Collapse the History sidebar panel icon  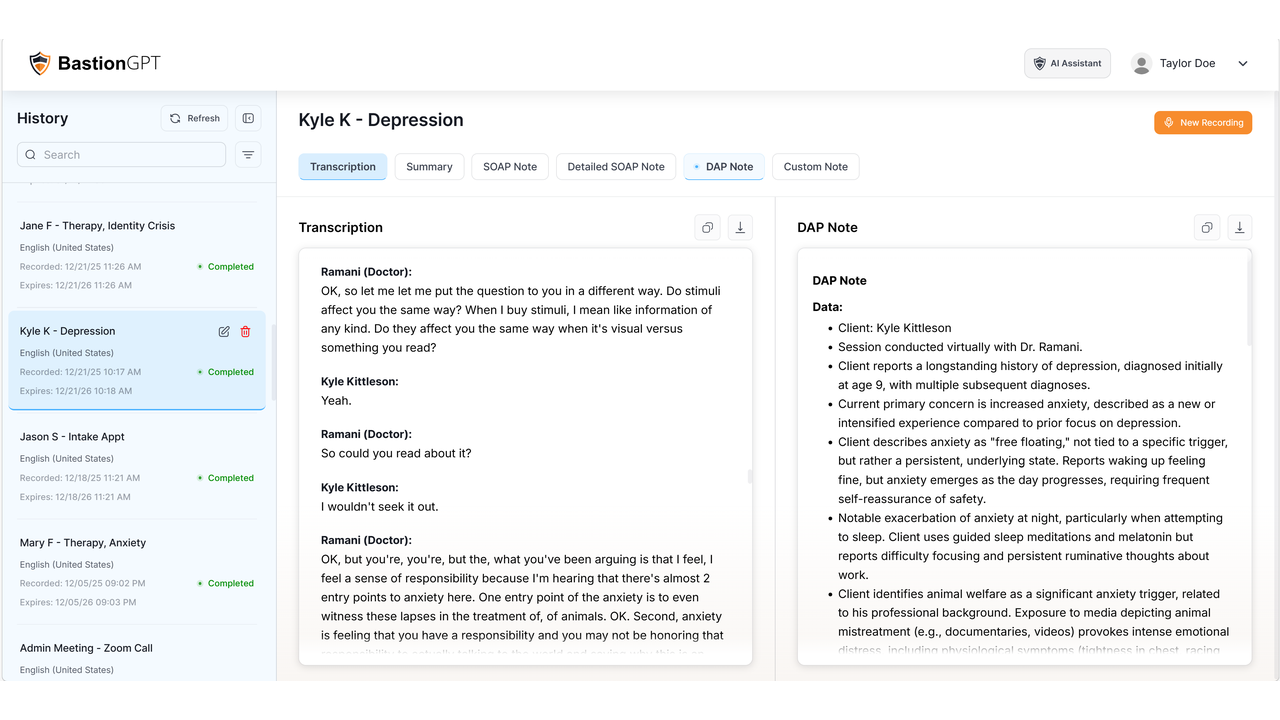tap(248, 118)
